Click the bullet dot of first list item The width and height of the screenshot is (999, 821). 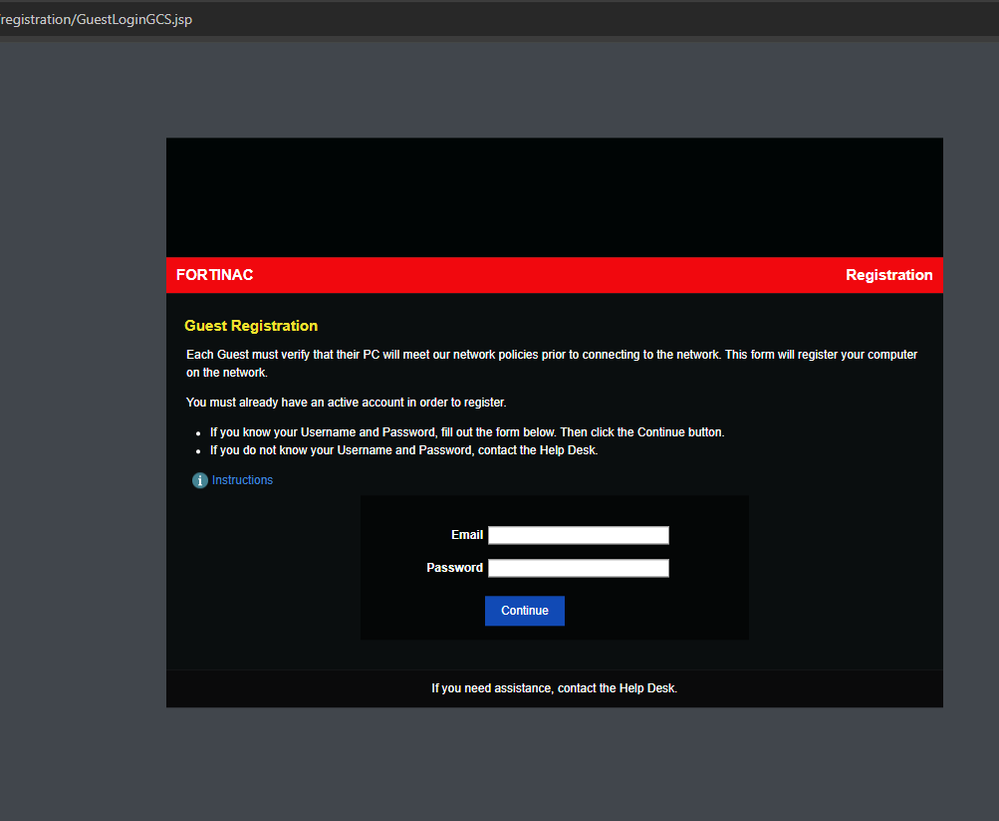[x=198, y=433]
